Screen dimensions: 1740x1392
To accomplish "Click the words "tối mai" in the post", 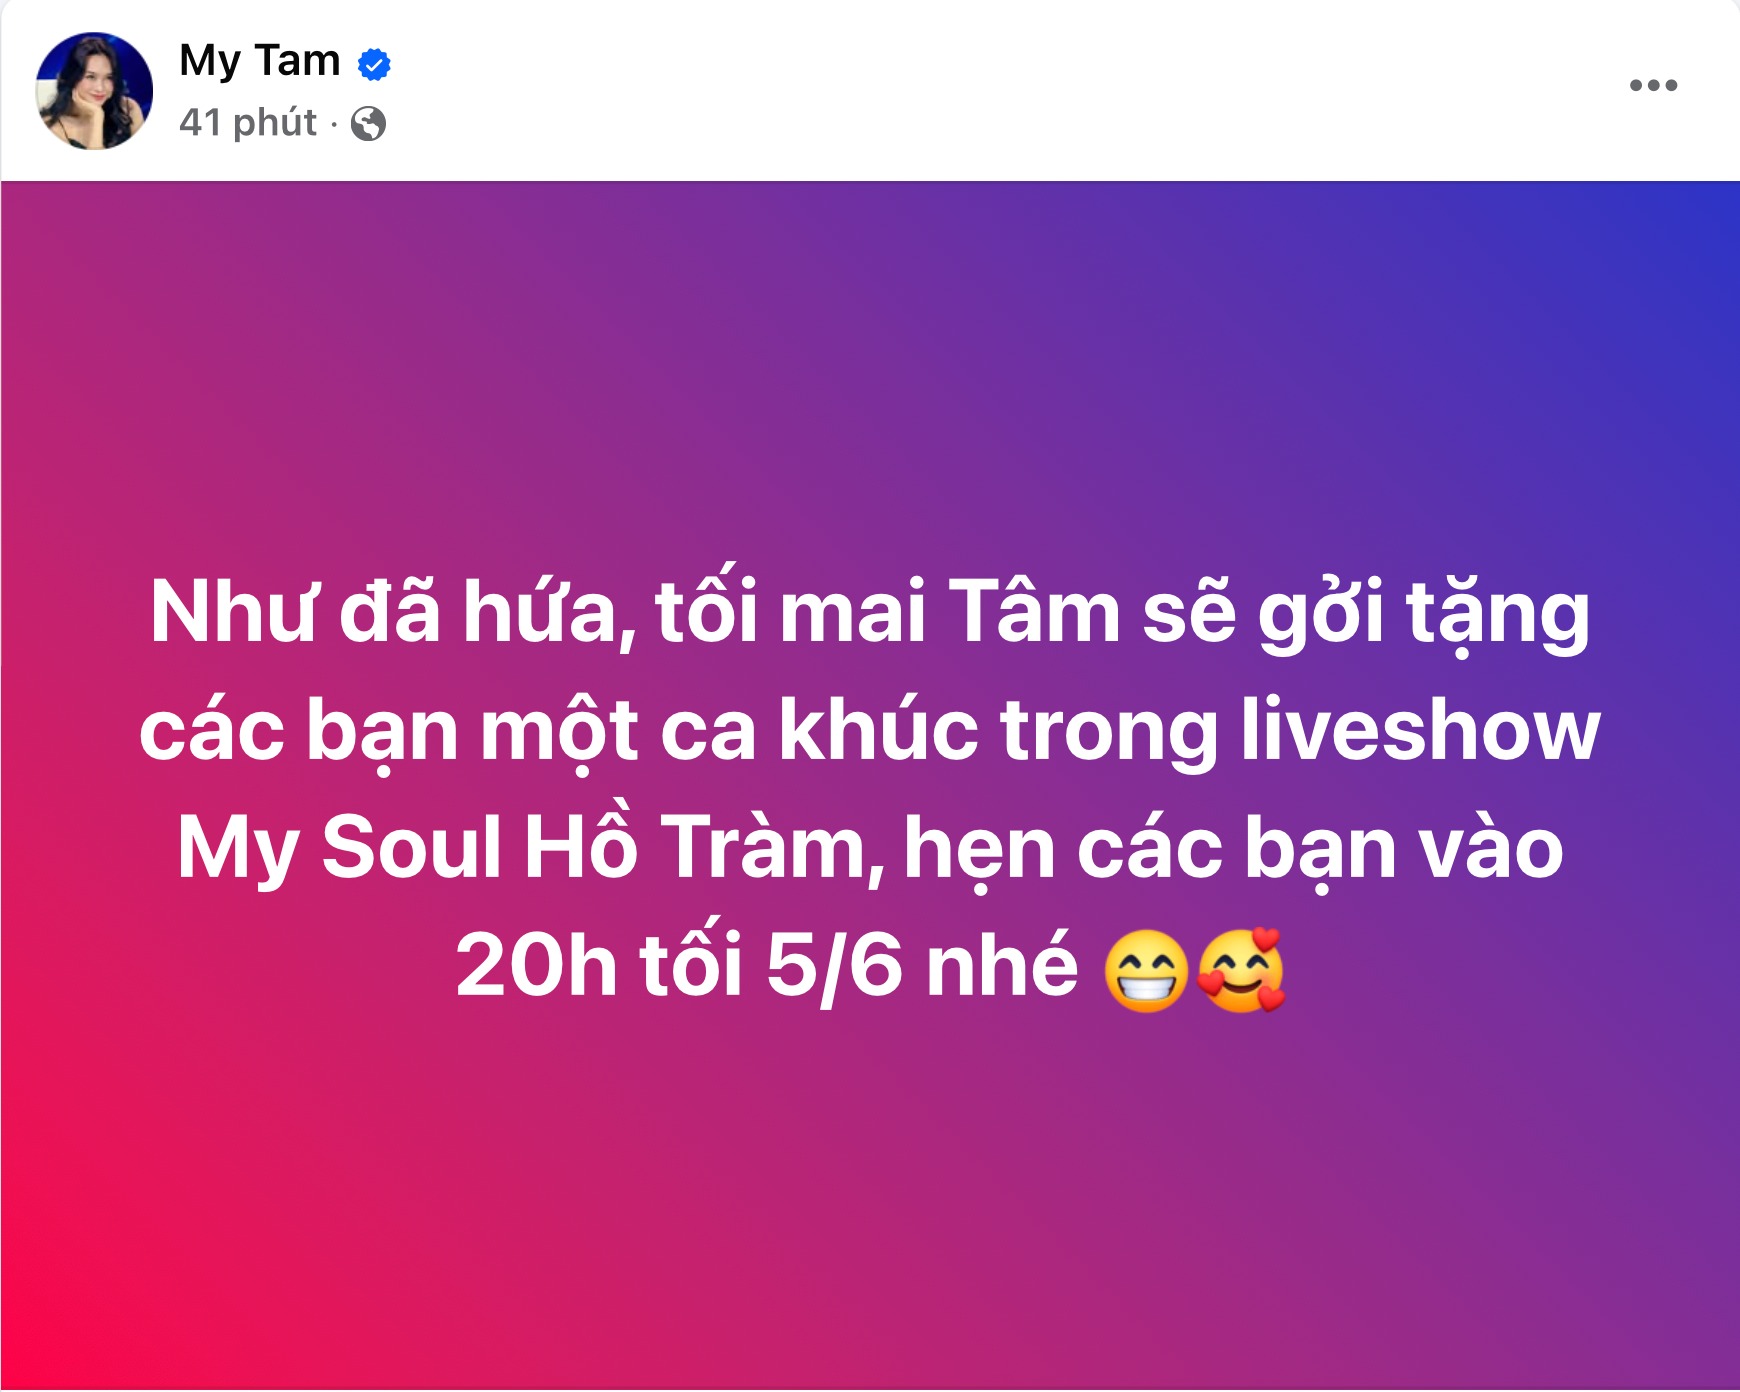I will click(x=790, y=610).
